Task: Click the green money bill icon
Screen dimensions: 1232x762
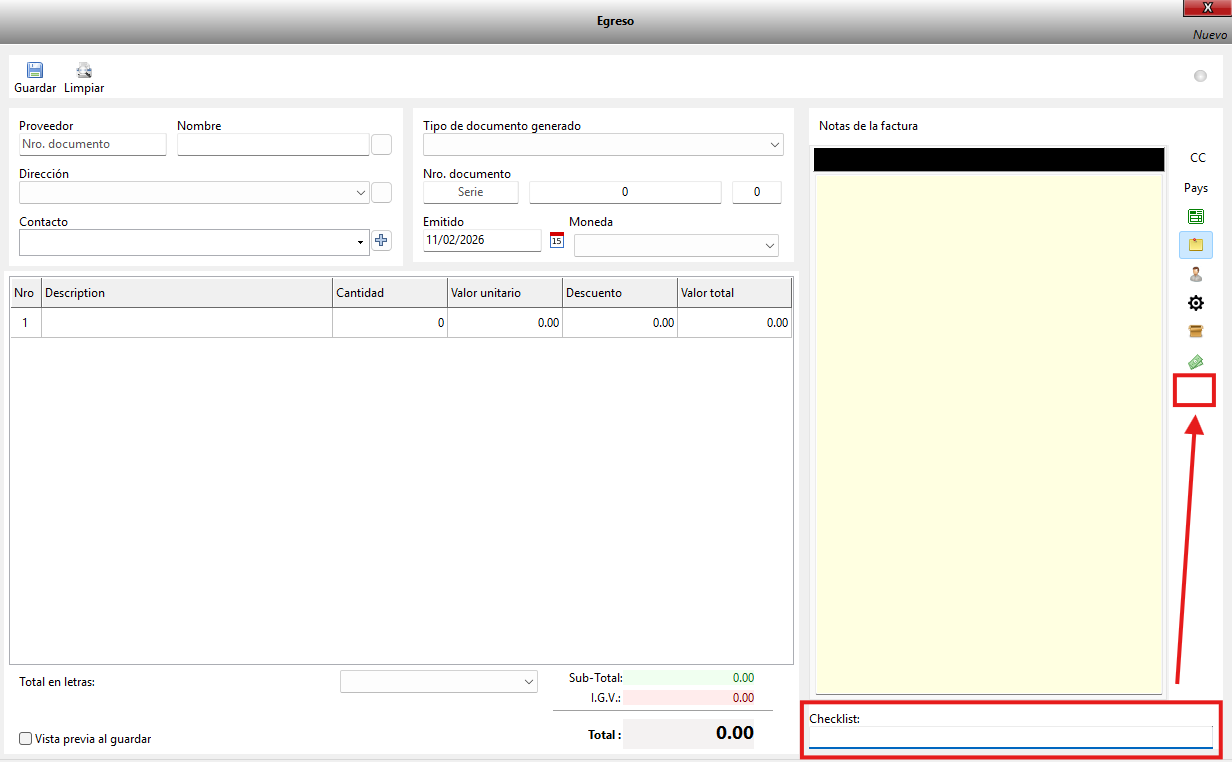Action: [1195, 361]
